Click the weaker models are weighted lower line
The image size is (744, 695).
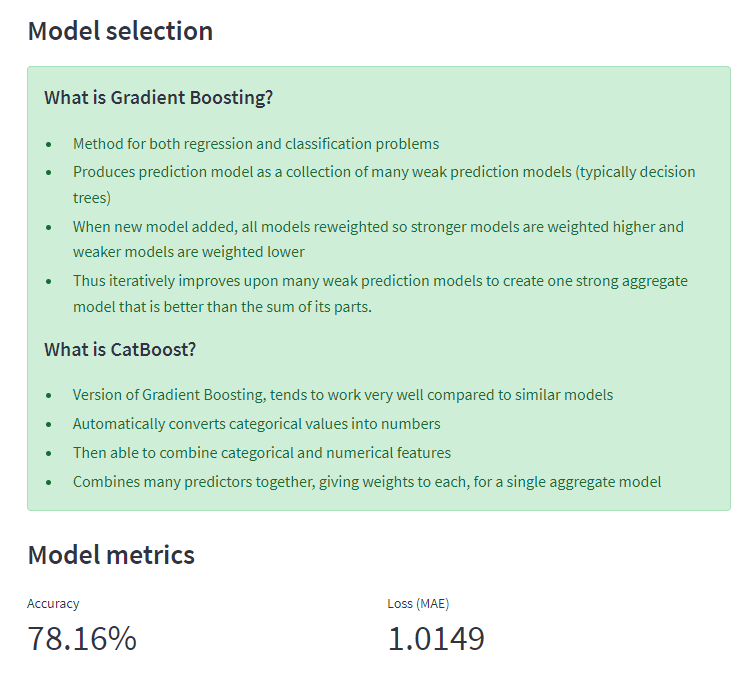[x=188, y=252]
